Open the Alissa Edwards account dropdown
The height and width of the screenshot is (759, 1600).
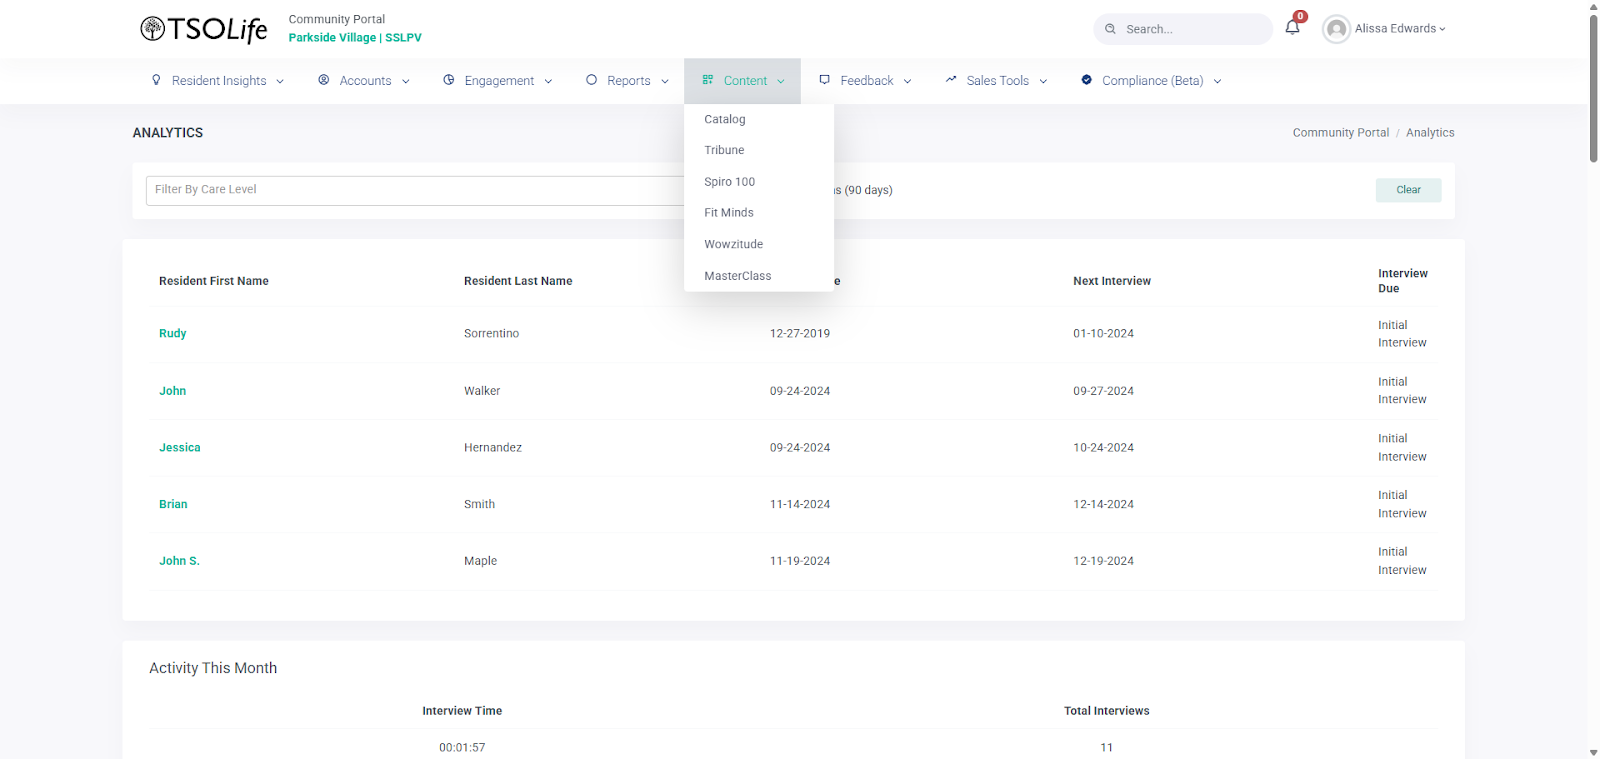coord(1400,29)
